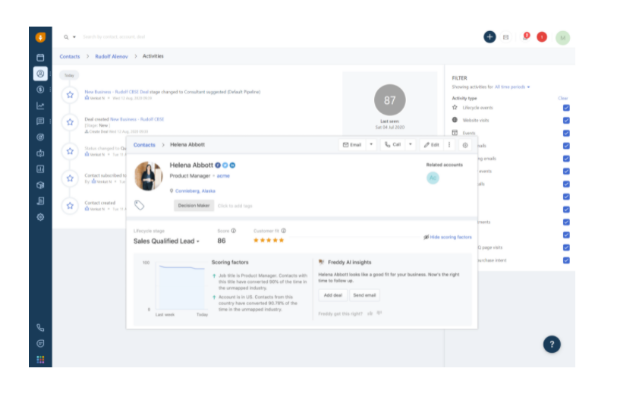Click the Customer fit star rating

tap(268, 240)
